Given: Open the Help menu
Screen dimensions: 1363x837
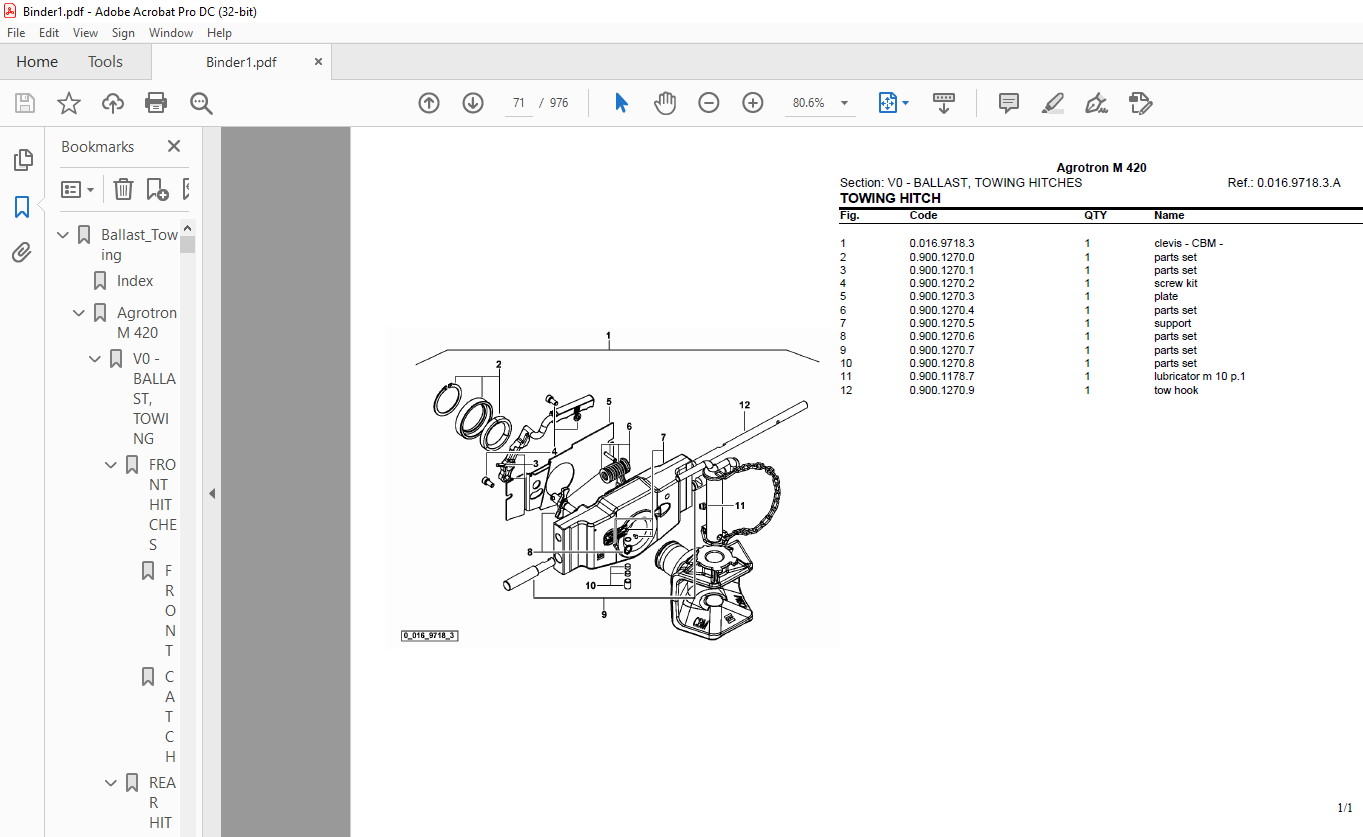Looking at the screenshot, I should point(219,33).
